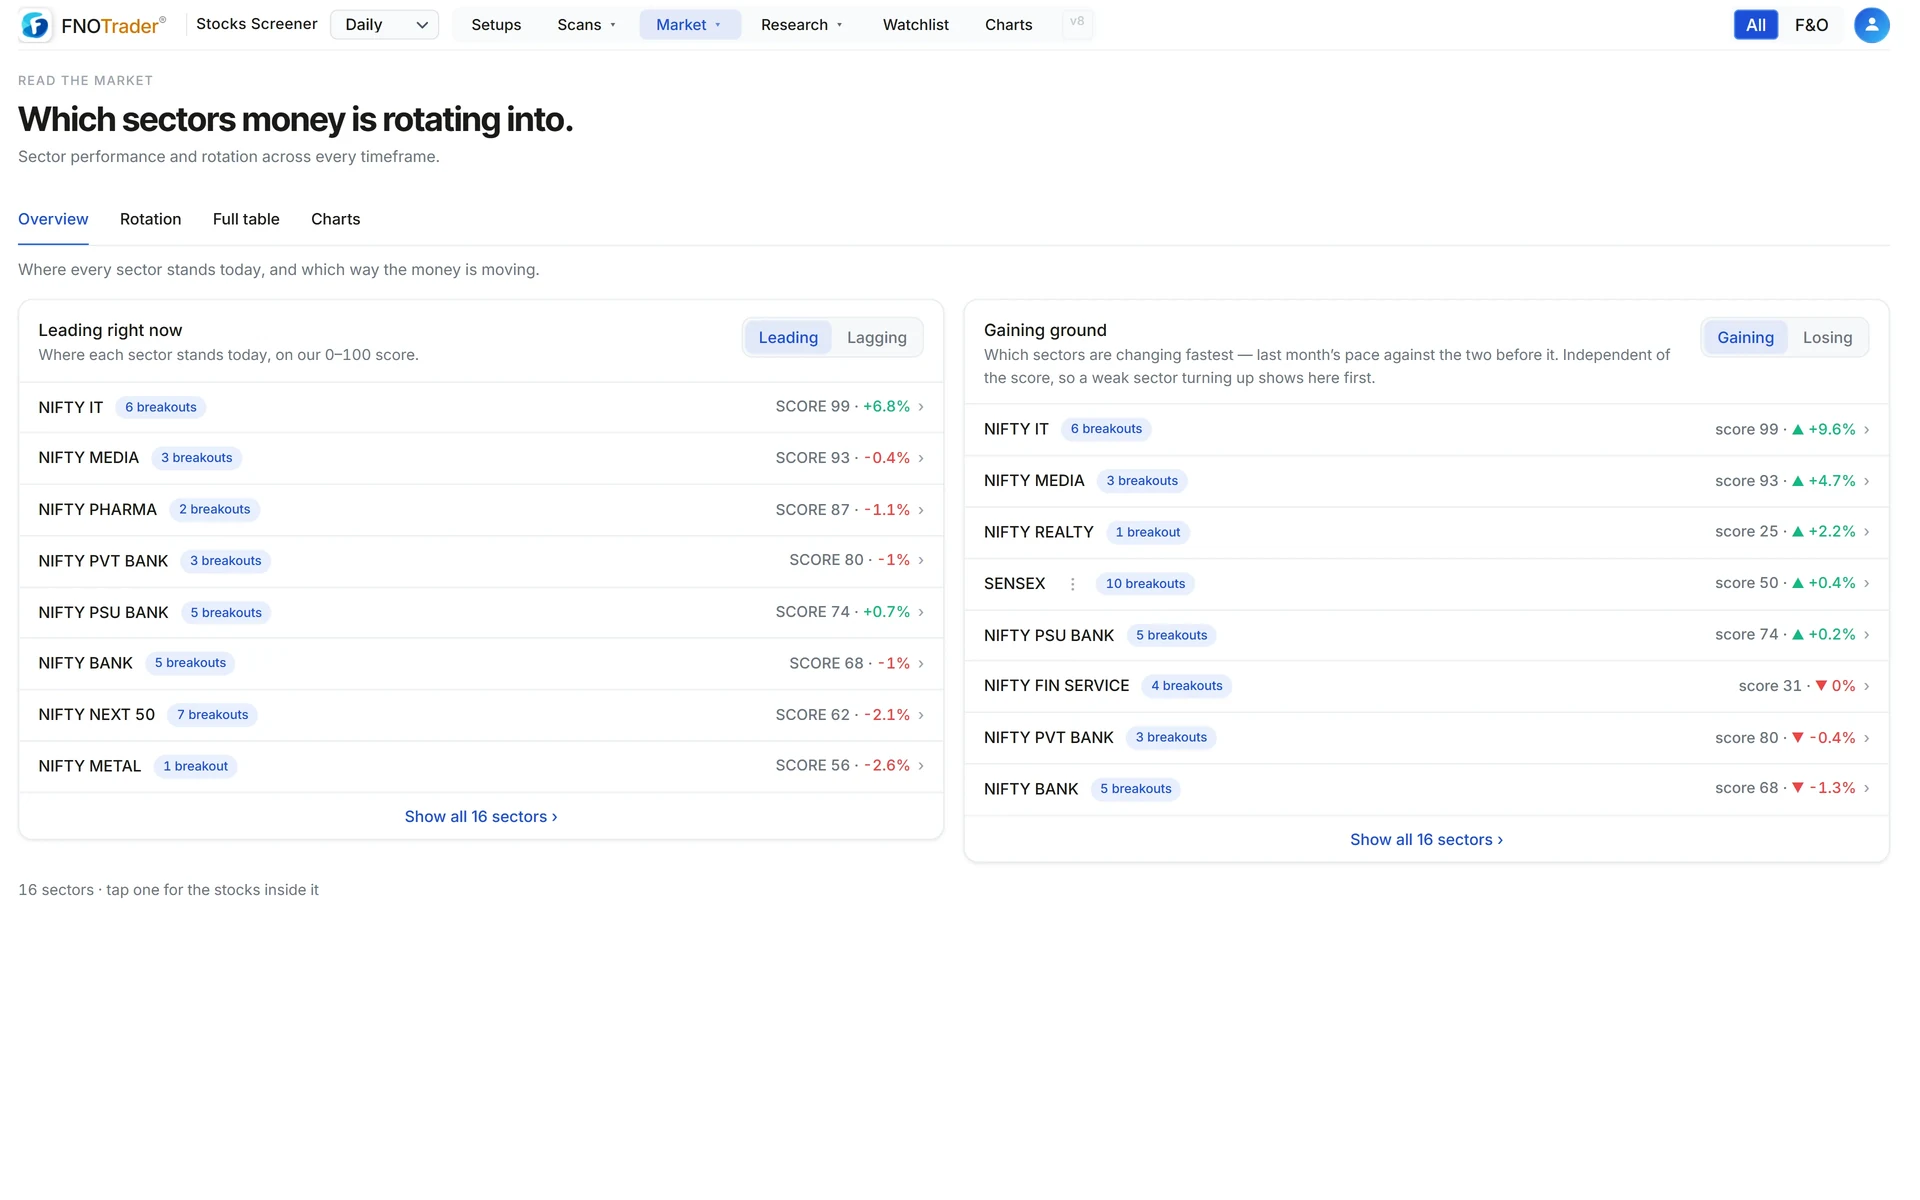Expand the Scans menu
The width and height of the screenshot is (1920, 1200).
tap(586, 25)
